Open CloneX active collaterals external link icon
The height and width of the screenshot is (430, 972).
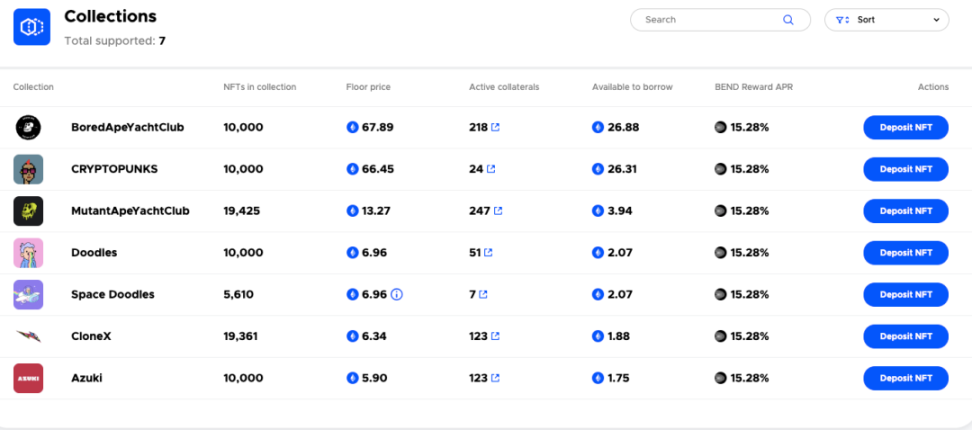495,337
